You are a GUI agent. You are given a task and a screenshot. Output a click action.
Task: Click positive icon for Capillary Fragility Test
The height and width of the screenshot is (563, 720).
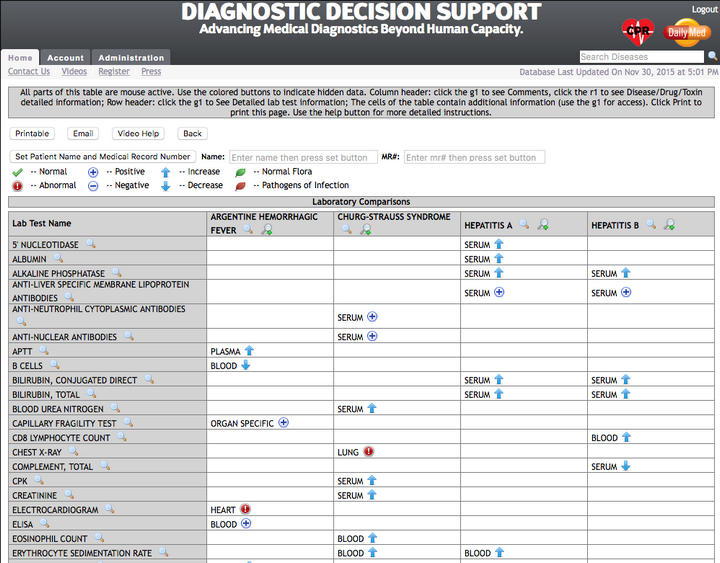[284, 422]
